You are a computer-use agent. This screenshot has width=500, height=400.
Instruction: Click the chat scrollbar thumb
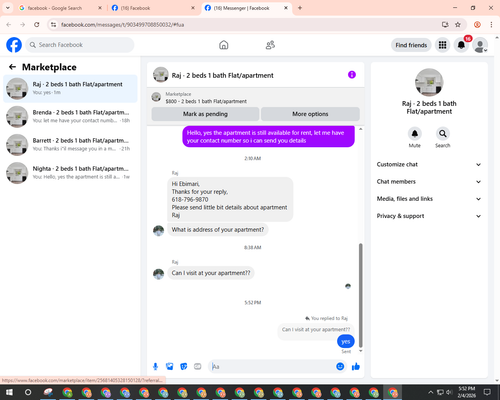(360, 295)
